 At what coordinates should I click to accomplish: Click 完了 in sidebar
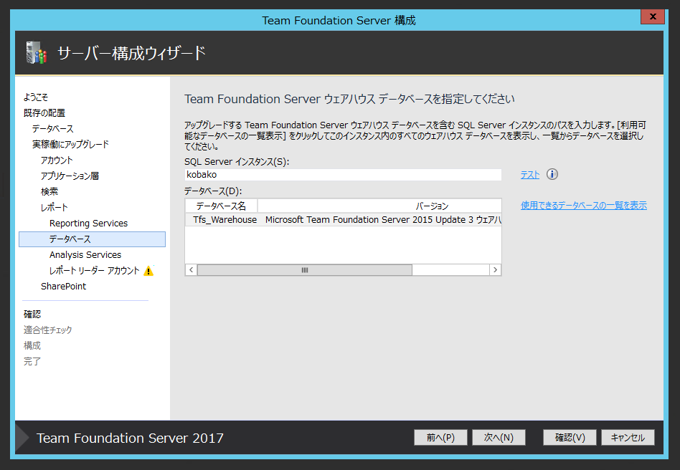[x=32, y=361]
